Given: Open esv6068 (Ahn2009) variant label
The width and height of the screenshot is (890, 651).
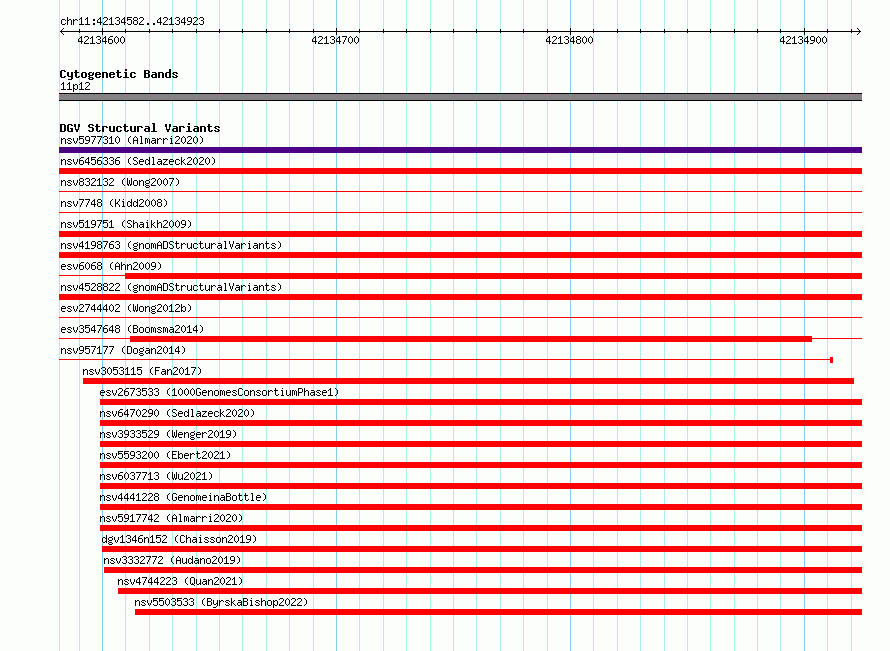Looking at the screenshot, I should click(x=111, y=266).
